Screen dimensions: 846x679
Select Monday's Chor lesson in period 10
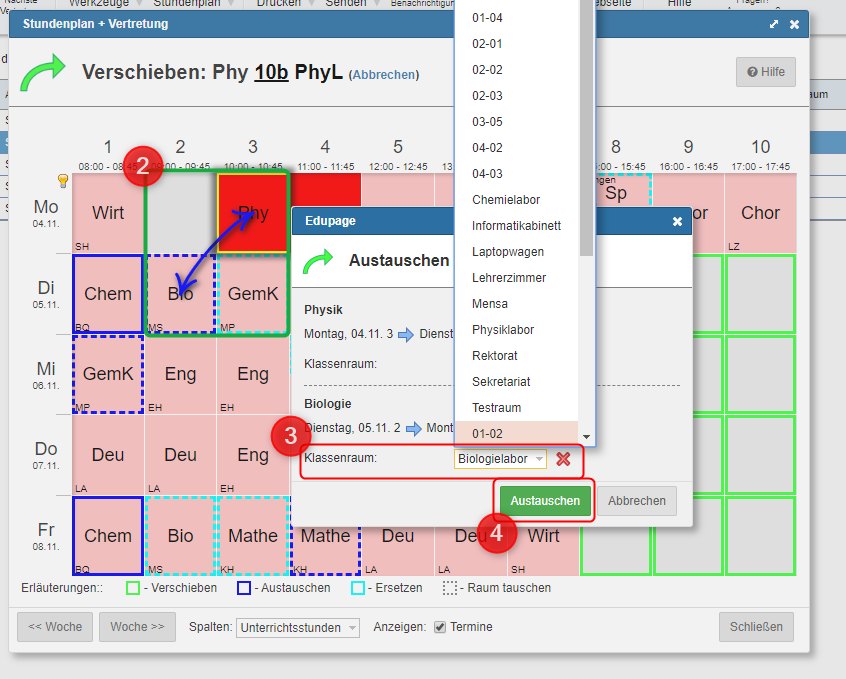click(760, 213)
